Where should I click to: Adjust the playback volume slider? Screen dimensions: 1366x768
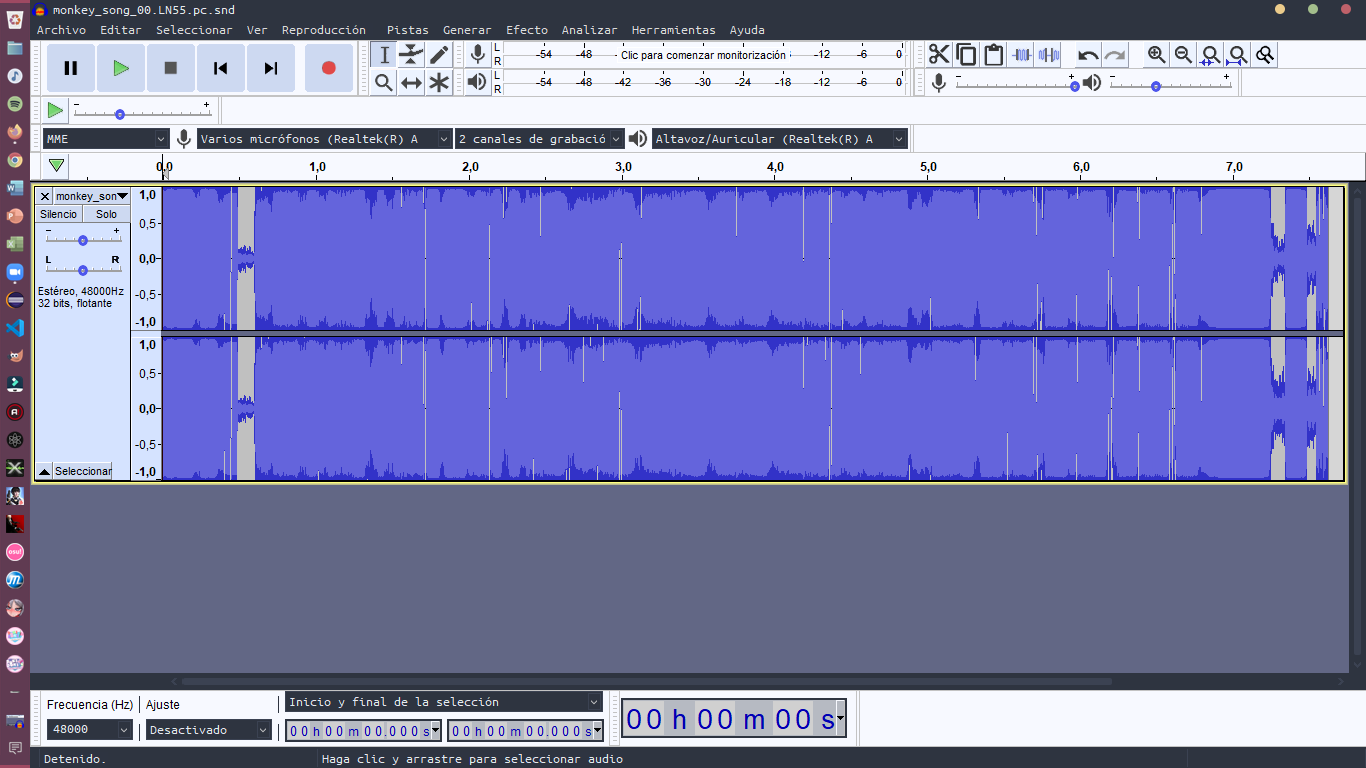click(x=1170, y=86)
